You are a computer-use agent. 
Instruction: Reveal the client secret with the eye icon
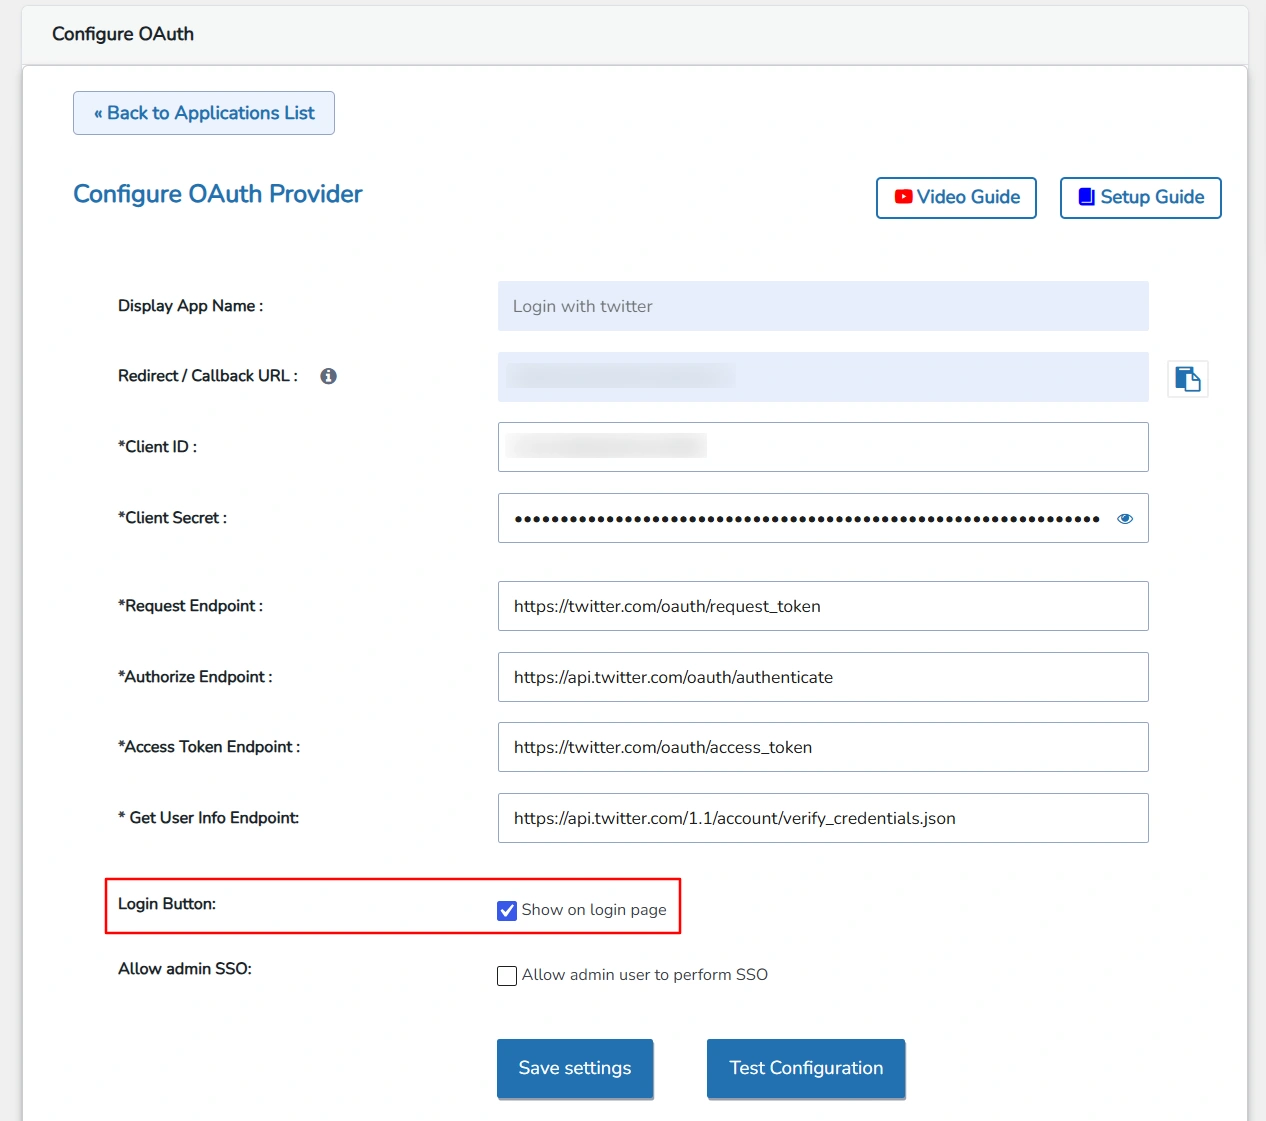click(1125, 519)
